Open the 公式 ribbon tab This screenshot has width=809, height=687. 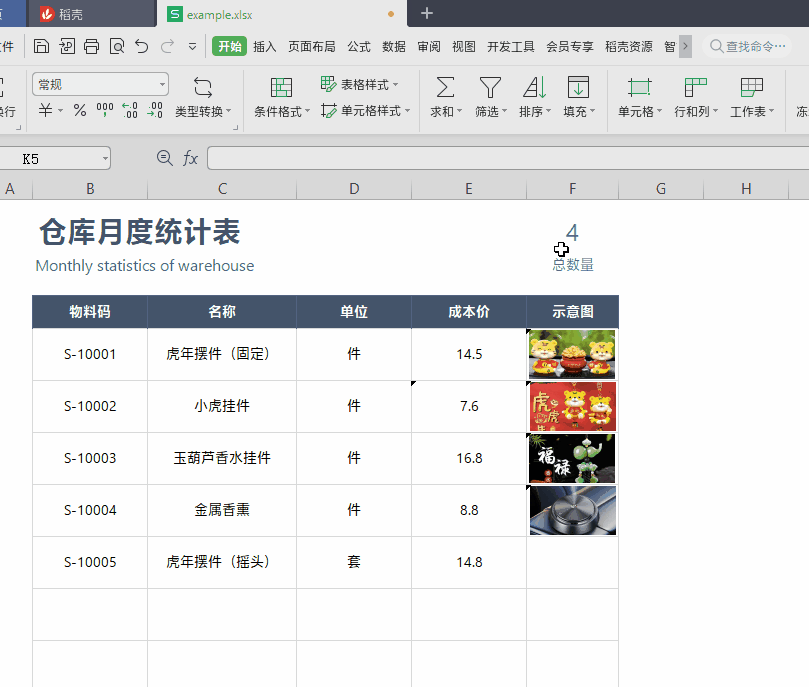pos(359,46)
